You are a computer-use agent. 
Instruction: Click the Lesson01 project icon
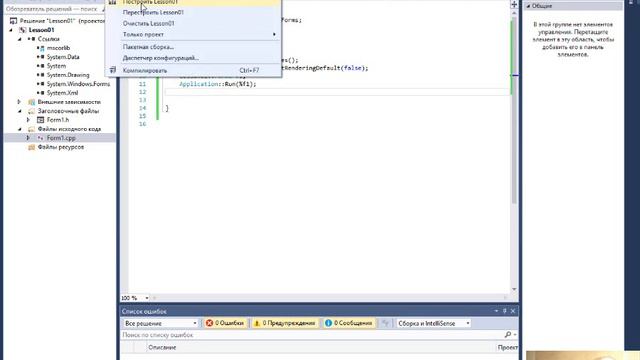(x=23, y=30)
